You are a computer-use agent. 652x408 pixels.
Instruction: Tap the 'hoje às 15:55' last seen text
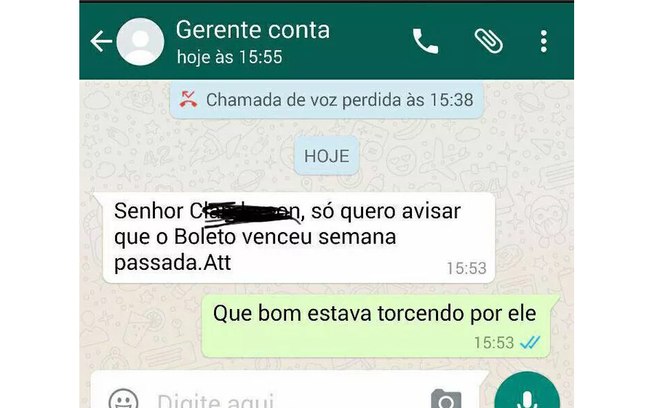click(230, 57)
